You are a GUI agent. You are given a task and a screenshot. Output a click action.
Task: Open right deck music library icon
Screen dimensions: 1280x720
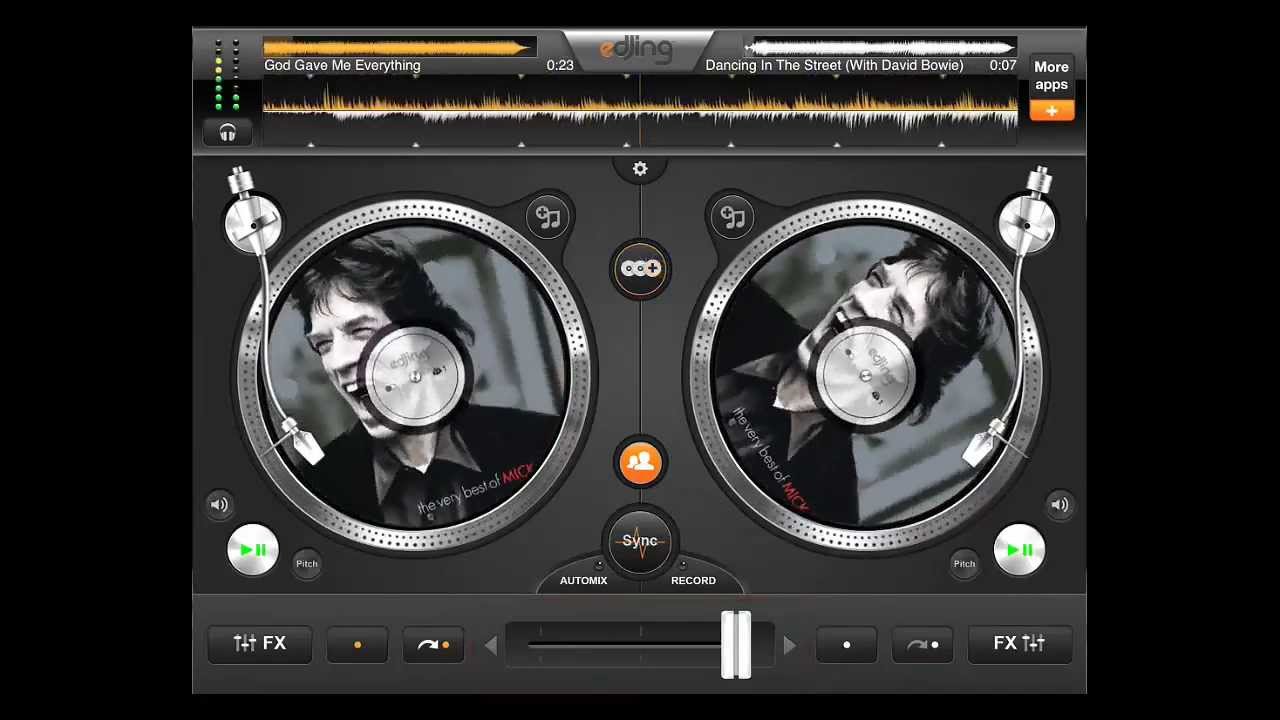(x=733, y=217)
